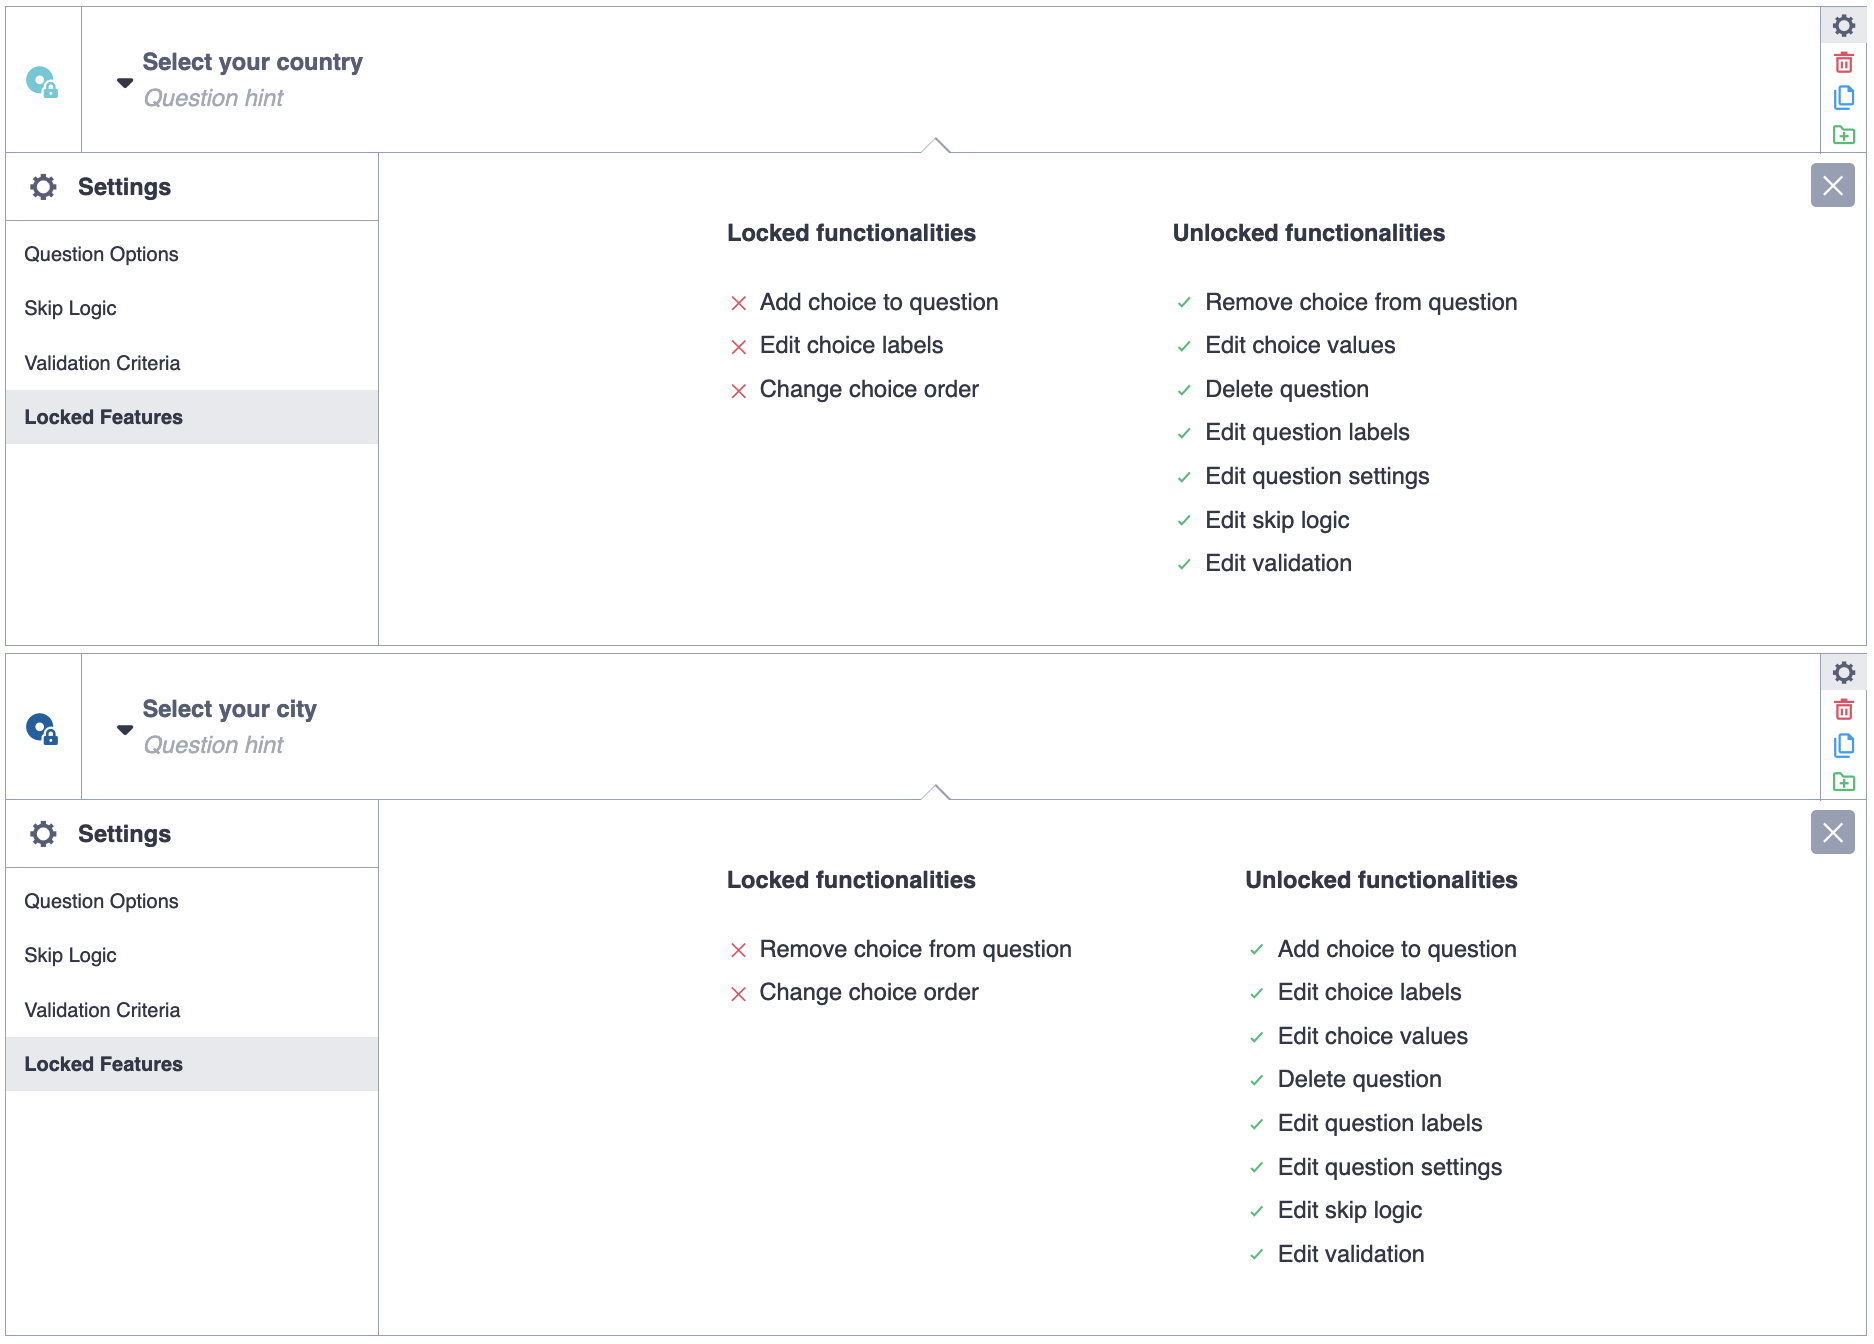Click the Question hint field under country

coord(213,98)
